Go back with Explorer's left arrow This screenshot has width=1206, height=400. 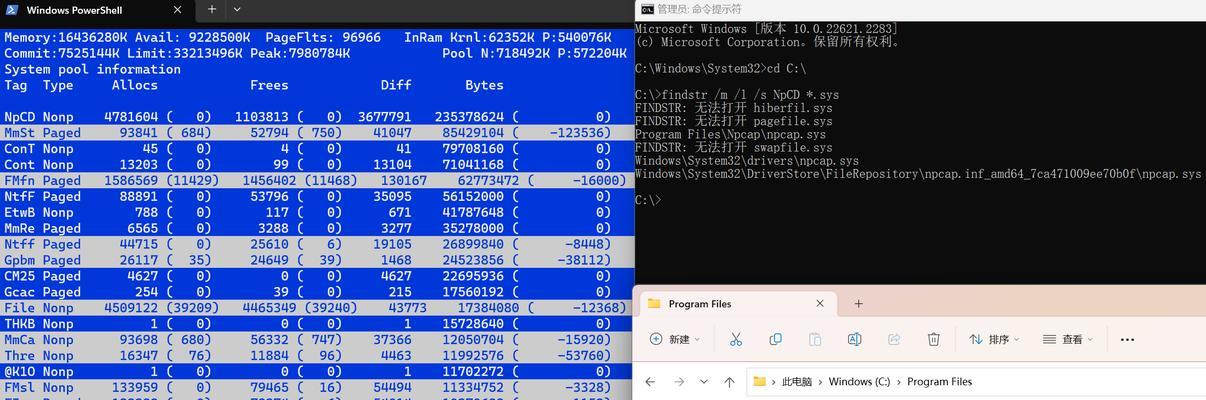pos(650,381)
